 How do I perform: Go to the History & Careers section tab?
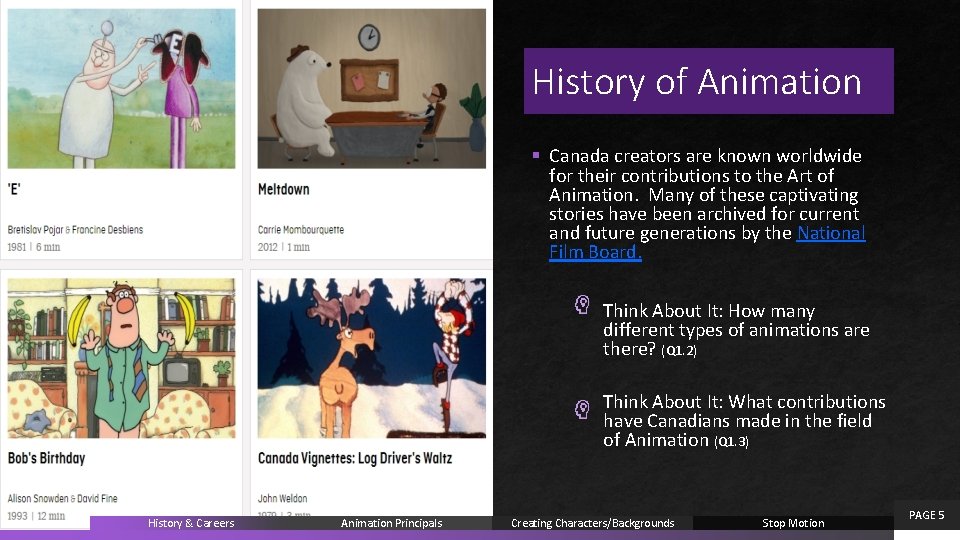pos(191,523)
